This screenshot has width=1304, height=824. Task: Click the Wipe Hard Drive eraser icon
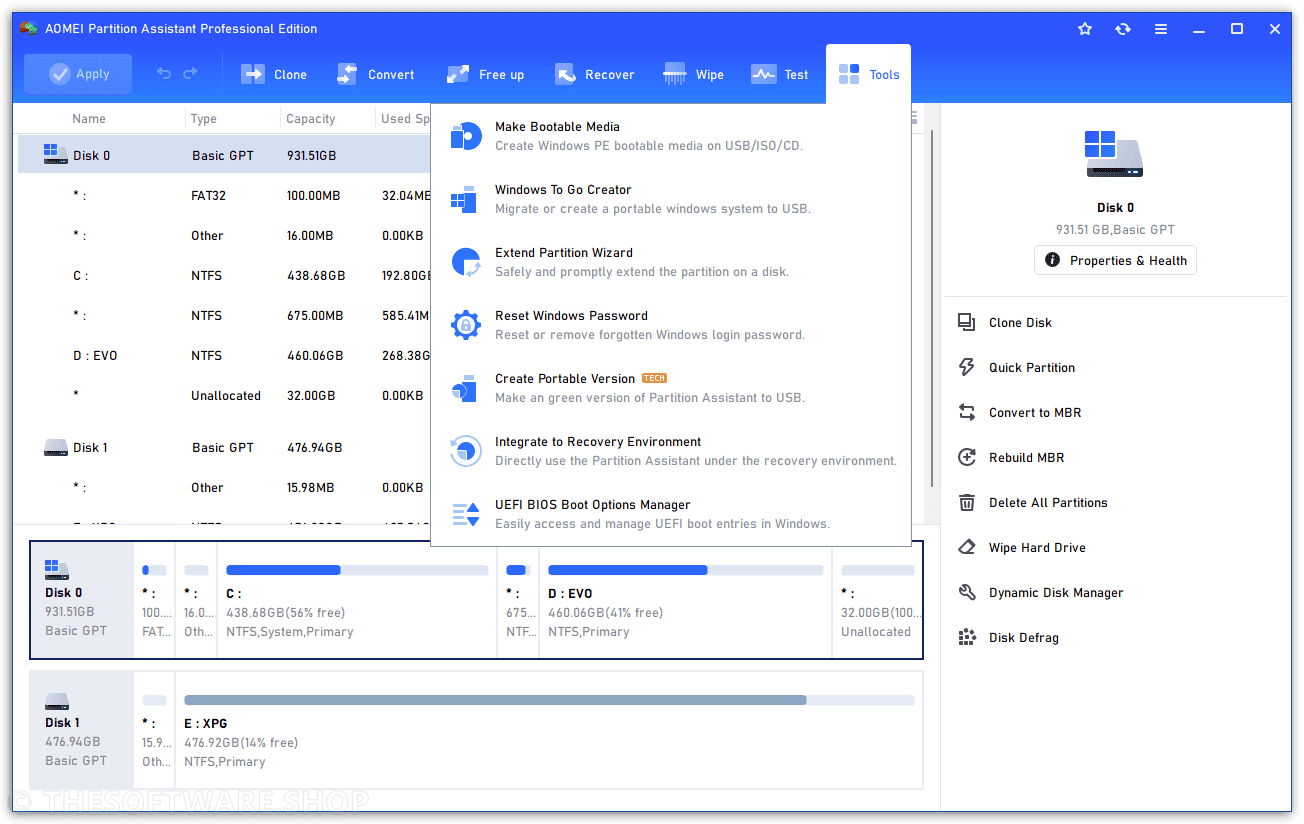coord(967,547)
